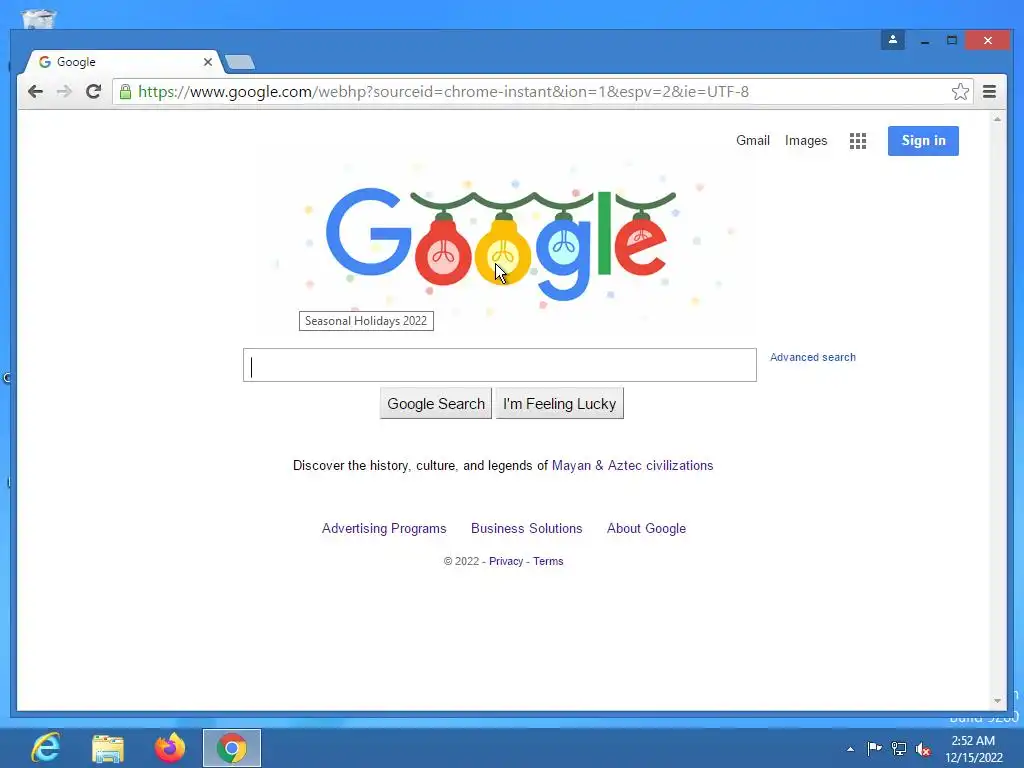Click the muted volume tray icon
Image resolution: width=1024 pixels, height=768 pixels.
(x=923, y=749)
